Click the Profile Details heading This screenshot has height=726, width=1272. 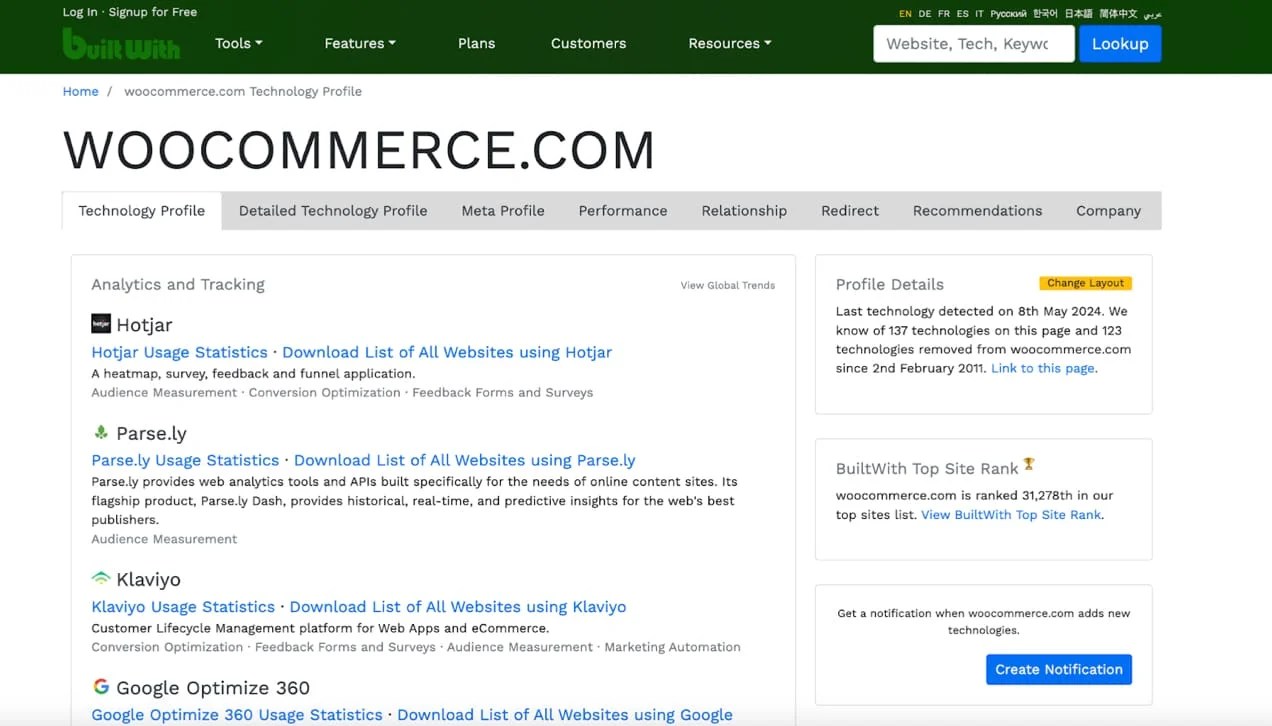pos(889,284)
